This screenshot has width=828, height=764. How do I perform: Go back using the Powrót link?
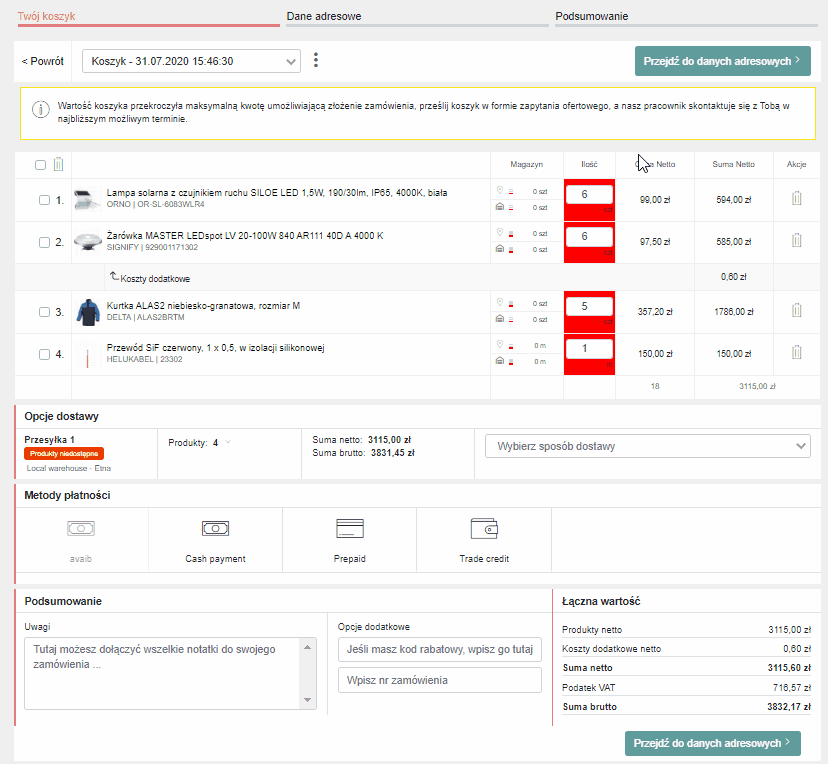pos(43,61)
